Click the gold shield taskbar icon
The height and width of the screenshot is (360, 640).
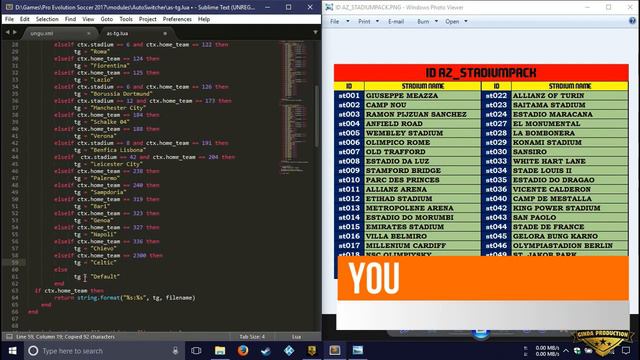(312, 351)
